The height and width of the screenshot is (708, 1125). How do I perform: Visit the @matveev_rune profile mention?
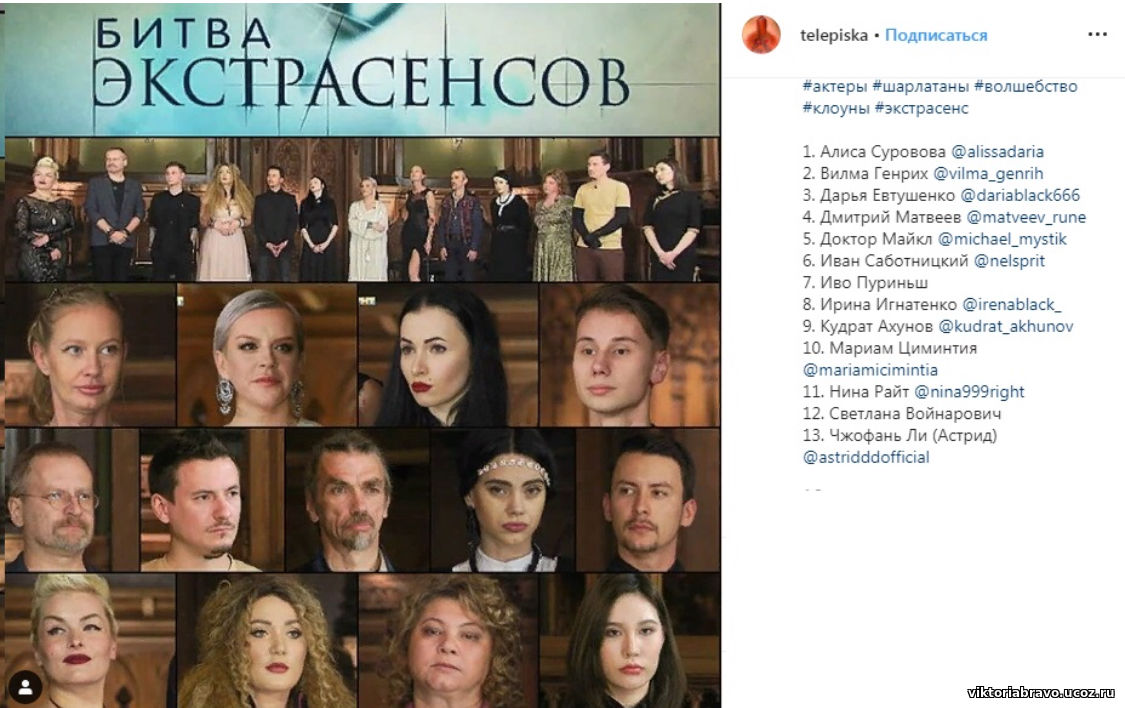(x=1026, y=217)
